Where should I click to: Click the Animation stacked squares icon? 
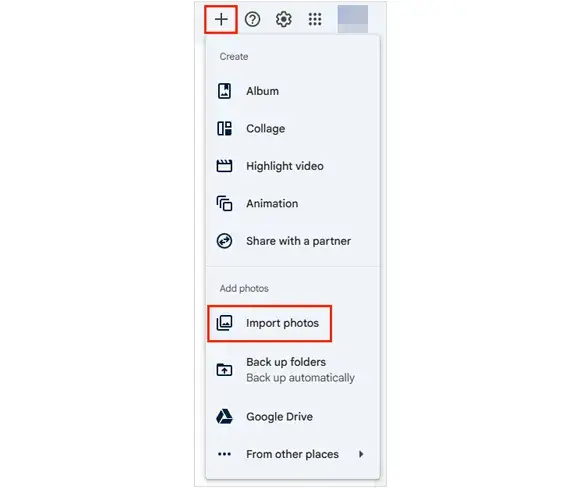click(224, 203)
